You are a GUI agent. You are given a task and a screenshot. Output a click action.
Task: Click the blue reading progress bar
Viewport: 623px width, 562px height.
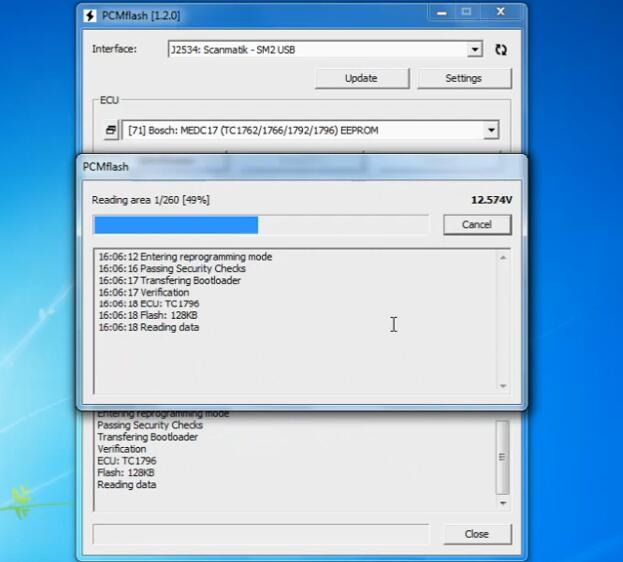click(261, 225)
